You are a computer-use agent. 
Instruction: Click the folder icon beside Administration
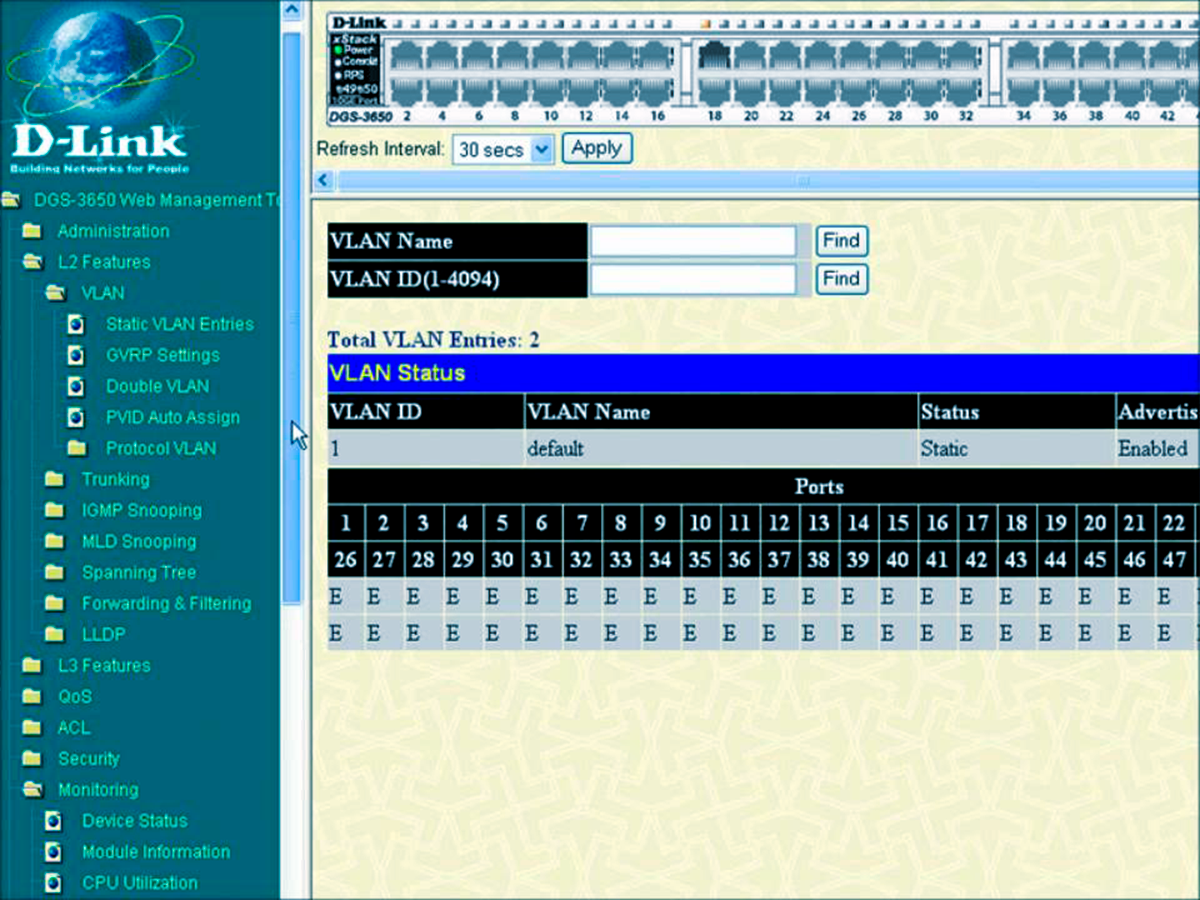[33, 231]
